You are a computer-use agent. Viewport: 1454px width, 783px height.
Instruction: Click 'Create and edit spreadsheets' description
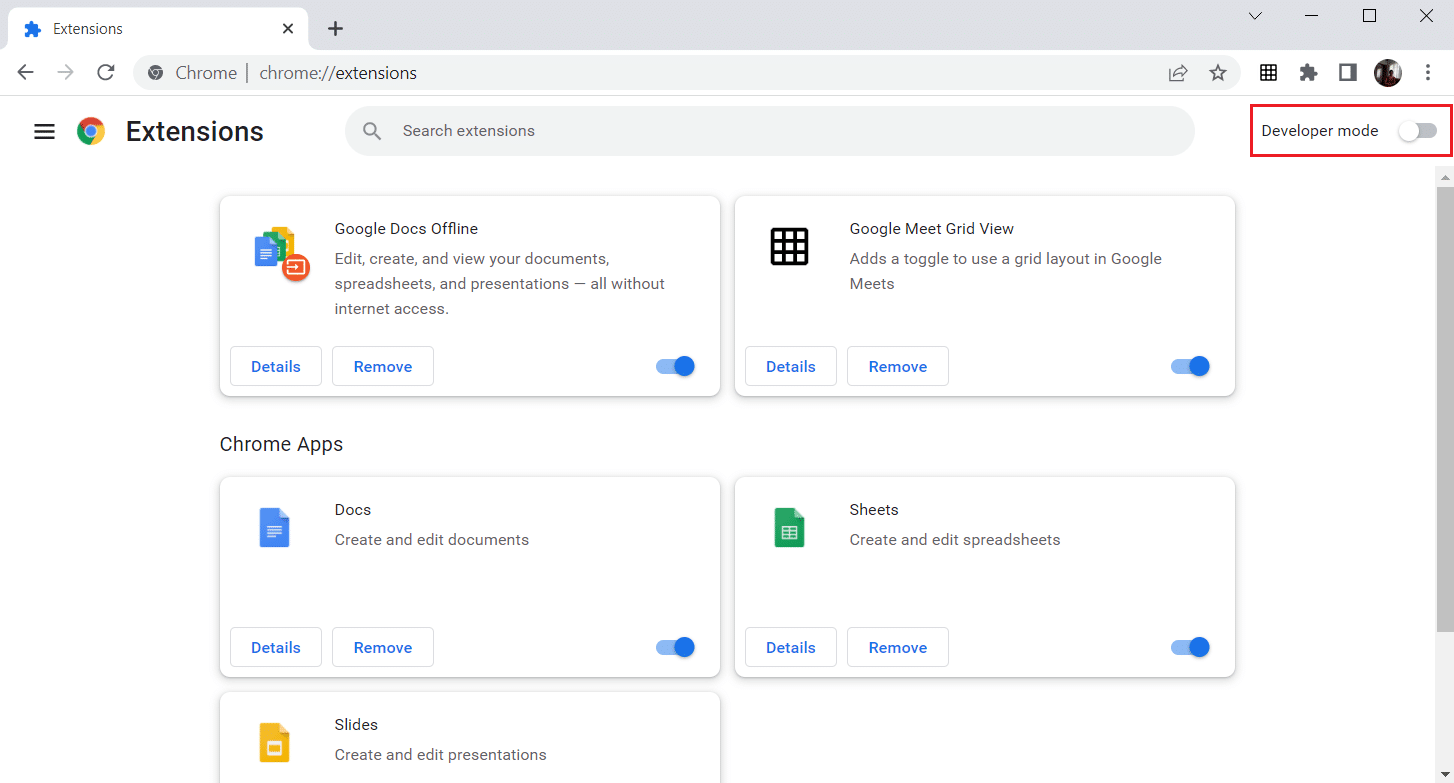pos(955,540)
